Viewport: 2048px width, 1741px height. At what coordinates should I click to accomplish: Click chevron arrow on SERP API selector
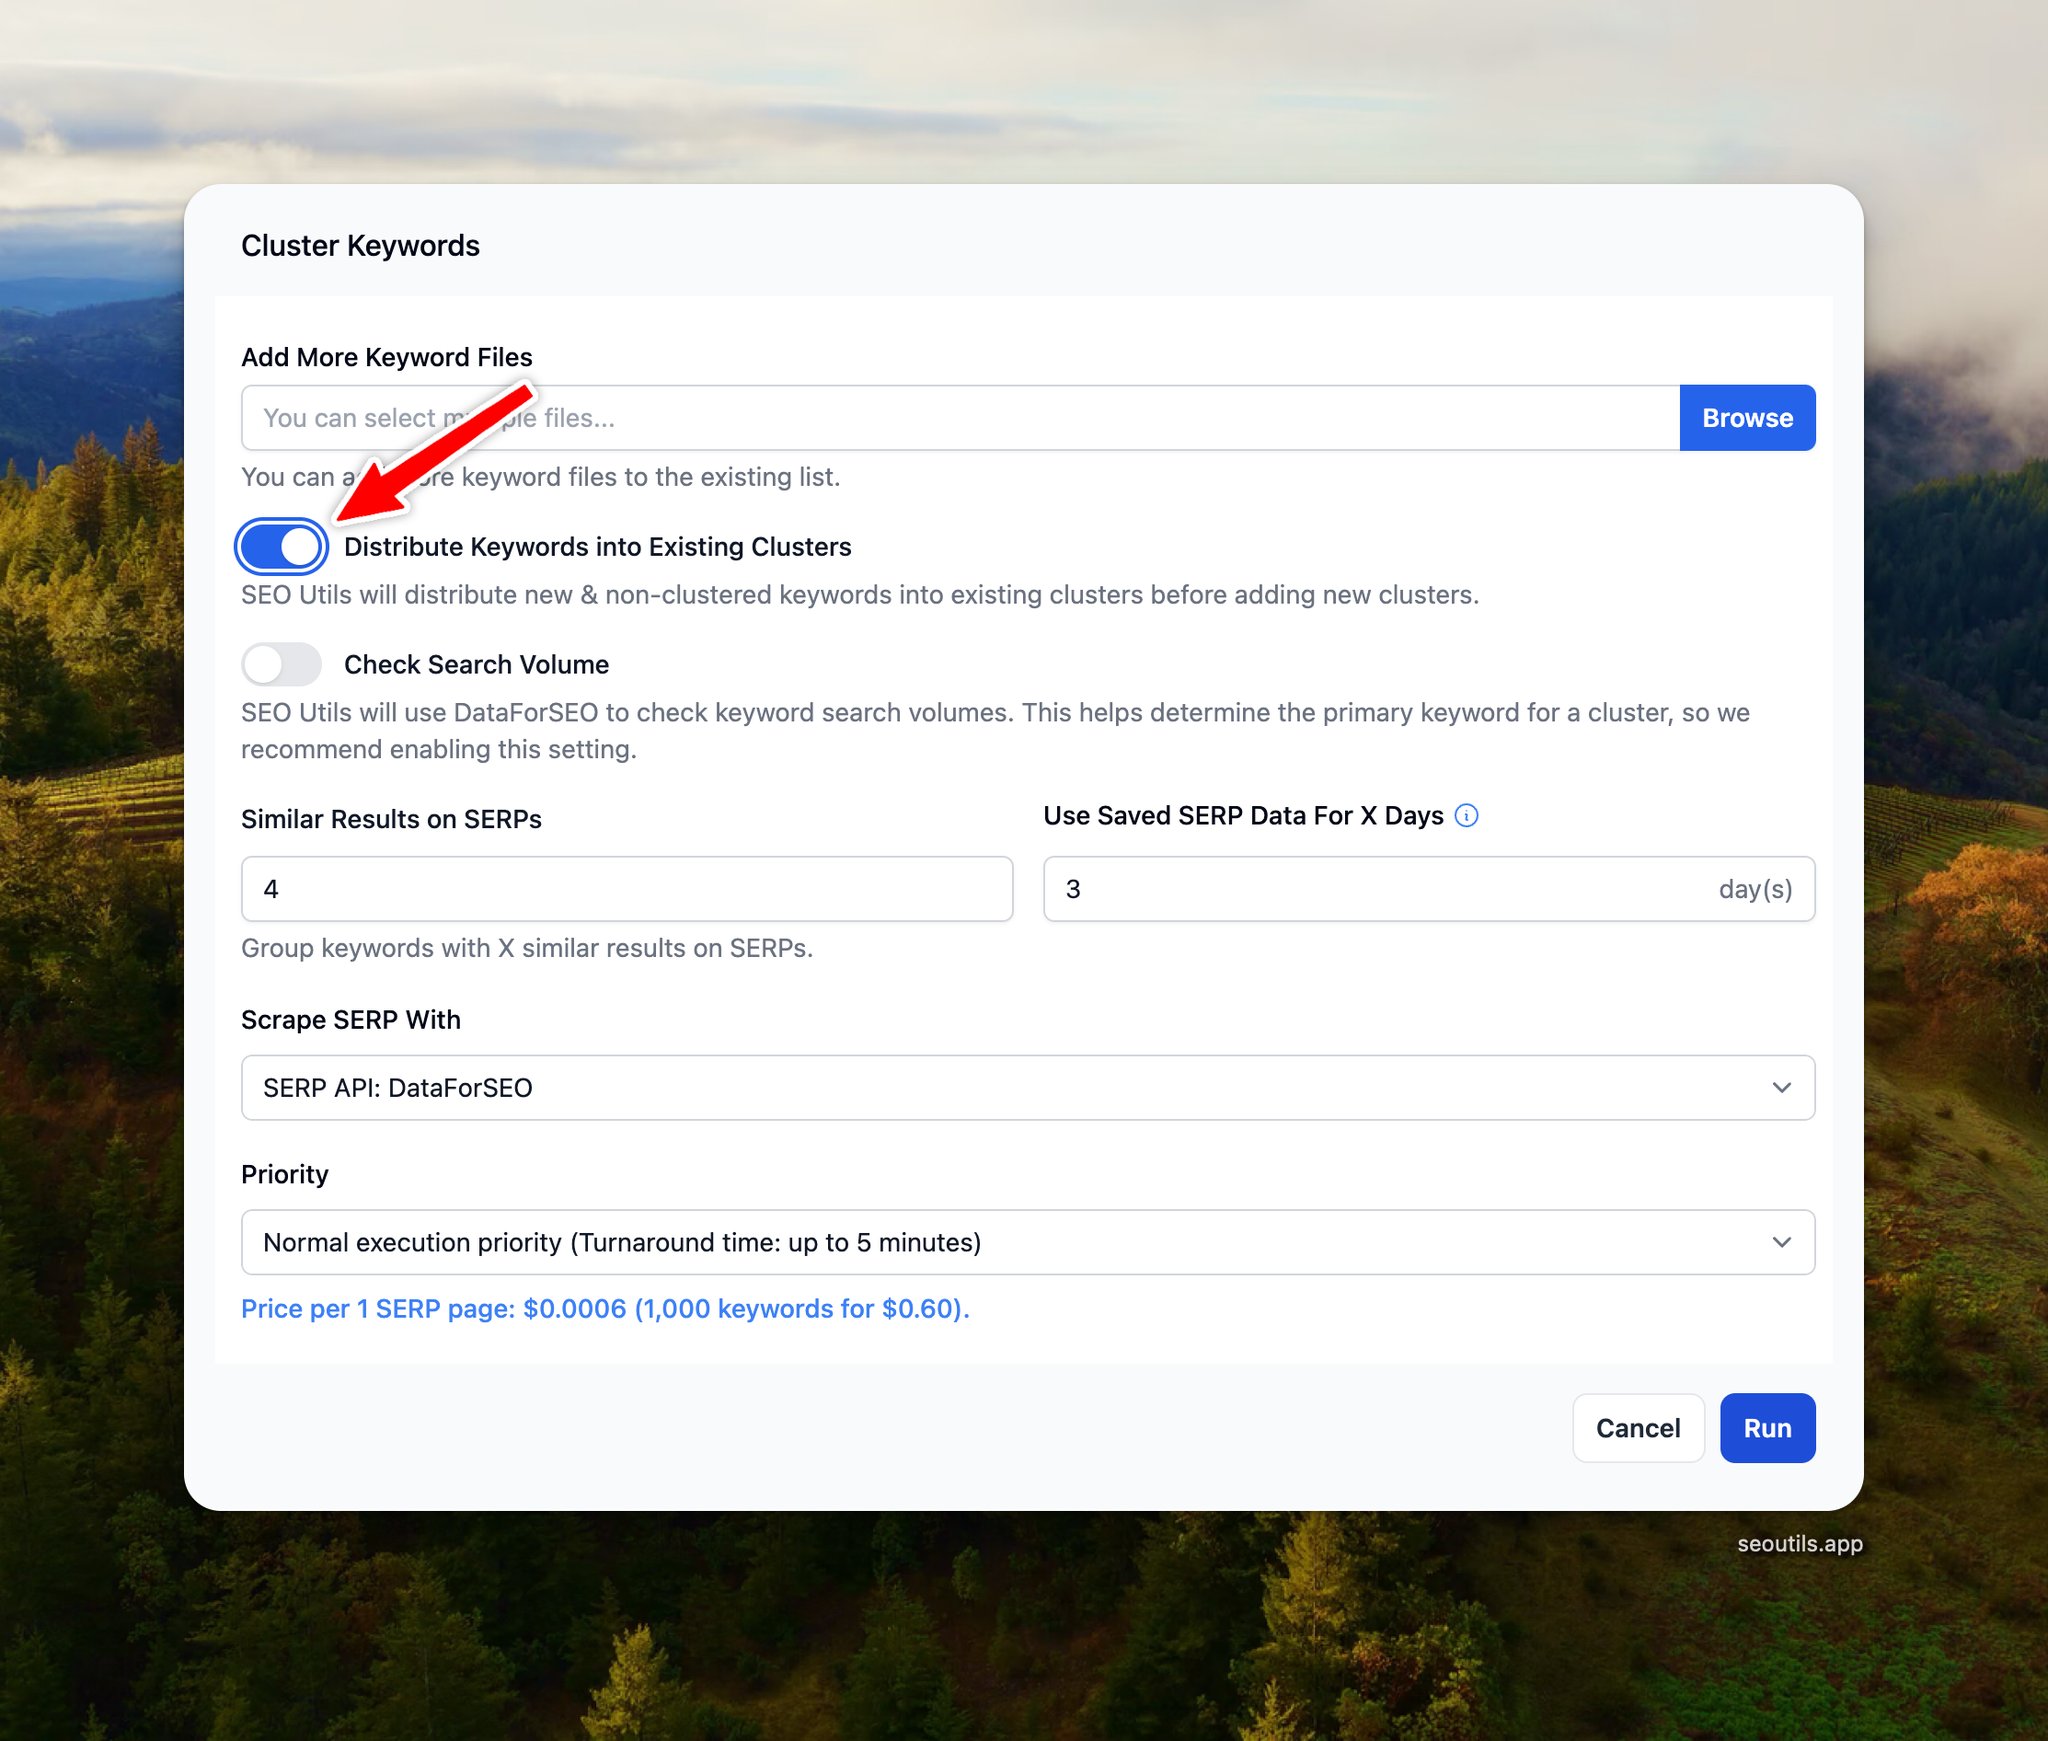(x=1781, y=1088)
